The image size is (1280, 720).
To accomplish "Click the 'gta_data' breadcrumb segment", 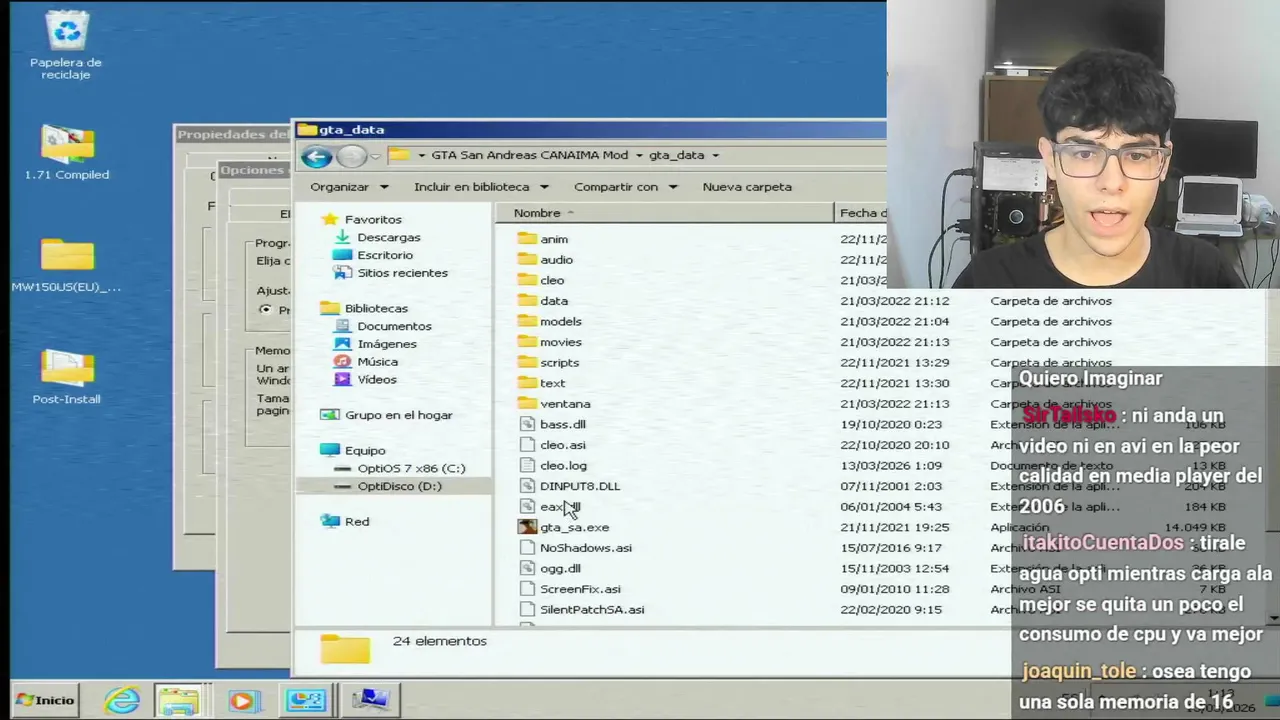I will (677, 155).
